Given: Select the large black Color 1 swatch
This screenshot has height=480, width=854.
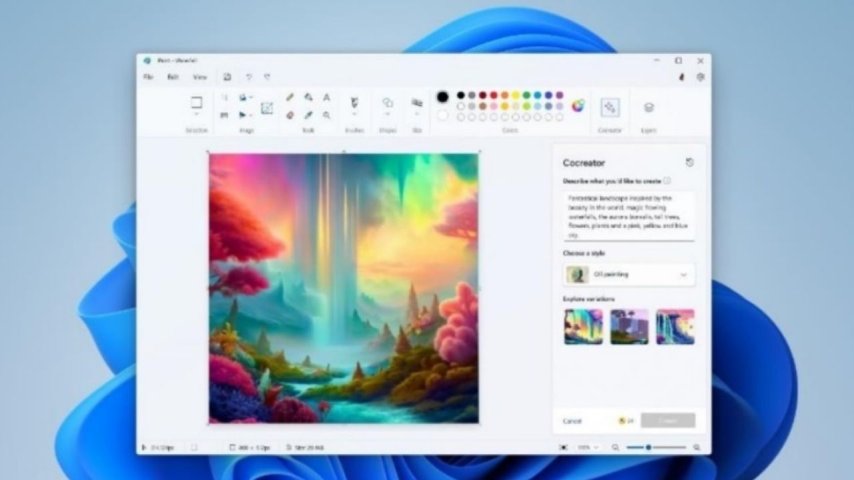Looking at the screenshot, I should click(x=442, y=97).
